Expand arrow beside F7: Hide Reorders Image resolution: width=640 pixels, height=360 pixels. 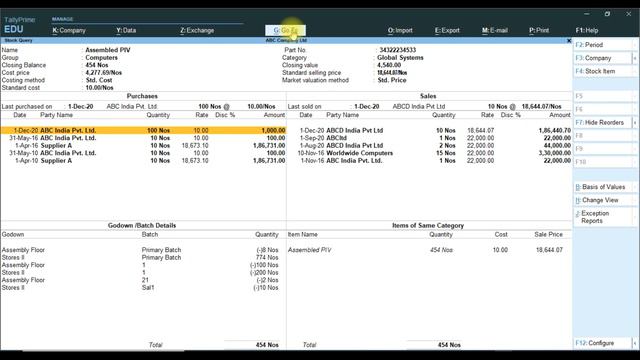point(635,122)
